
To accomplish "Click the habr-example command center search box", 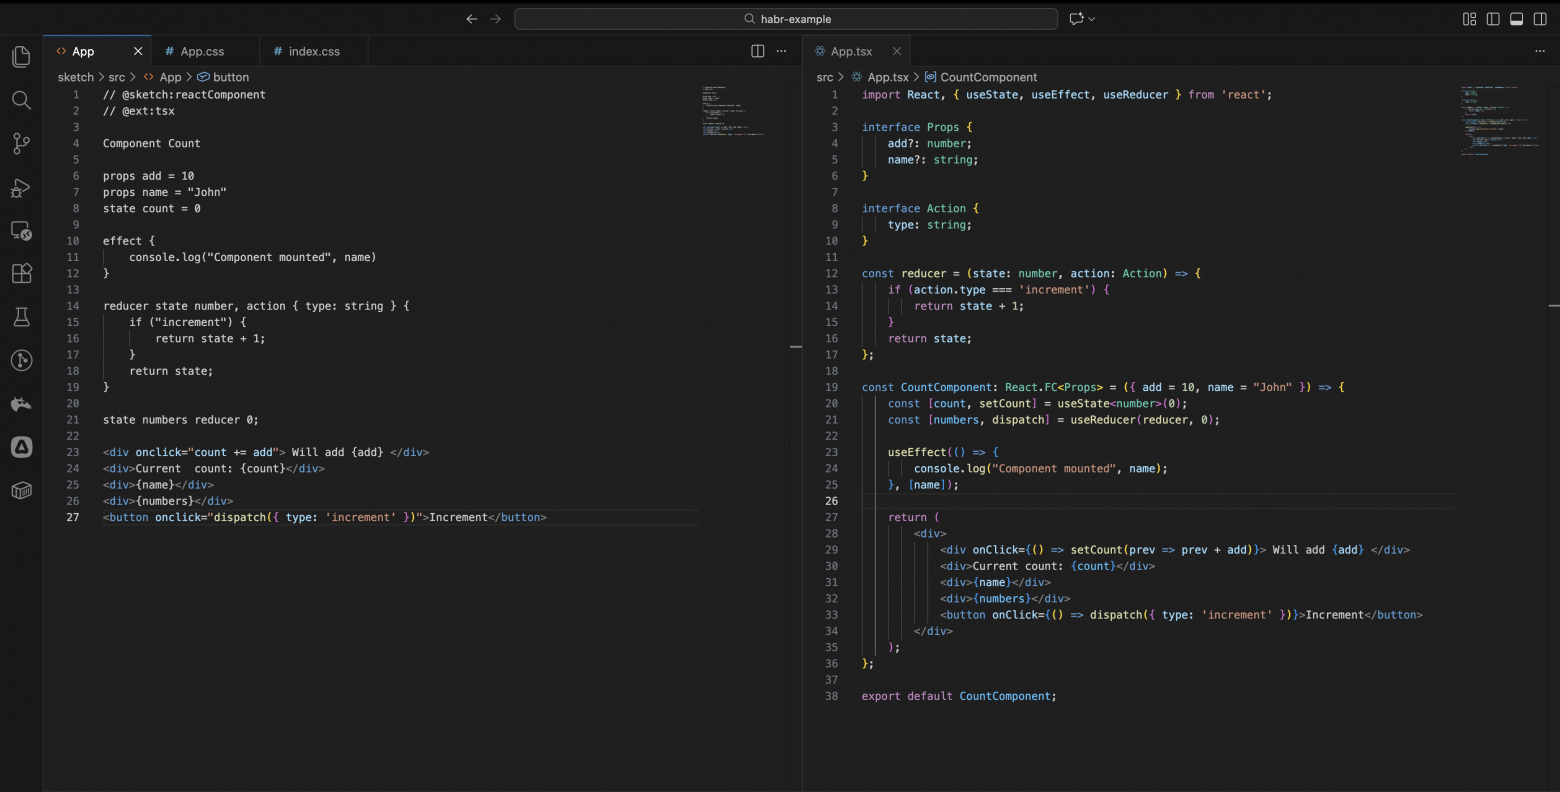I will (x=786, y=19).
